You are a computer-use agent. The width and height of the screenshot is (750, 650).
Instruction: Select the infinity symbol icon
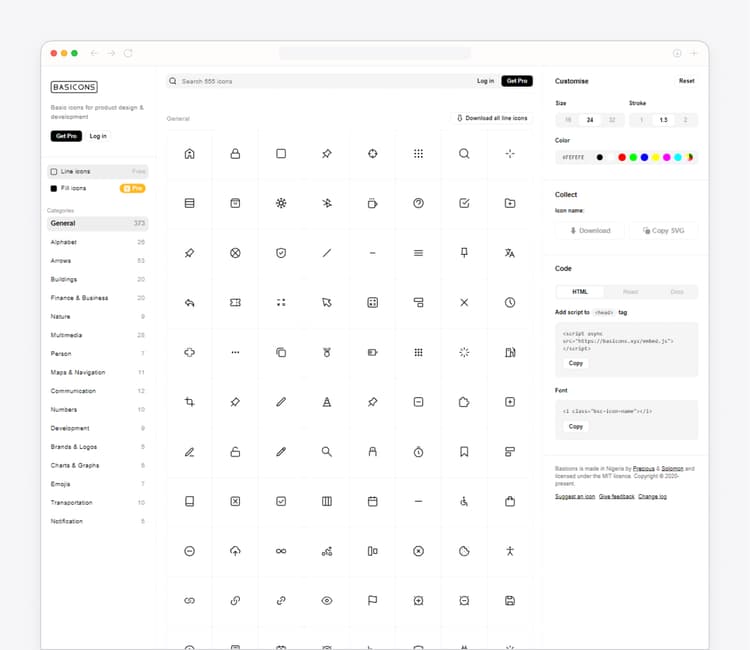point(281,551)
